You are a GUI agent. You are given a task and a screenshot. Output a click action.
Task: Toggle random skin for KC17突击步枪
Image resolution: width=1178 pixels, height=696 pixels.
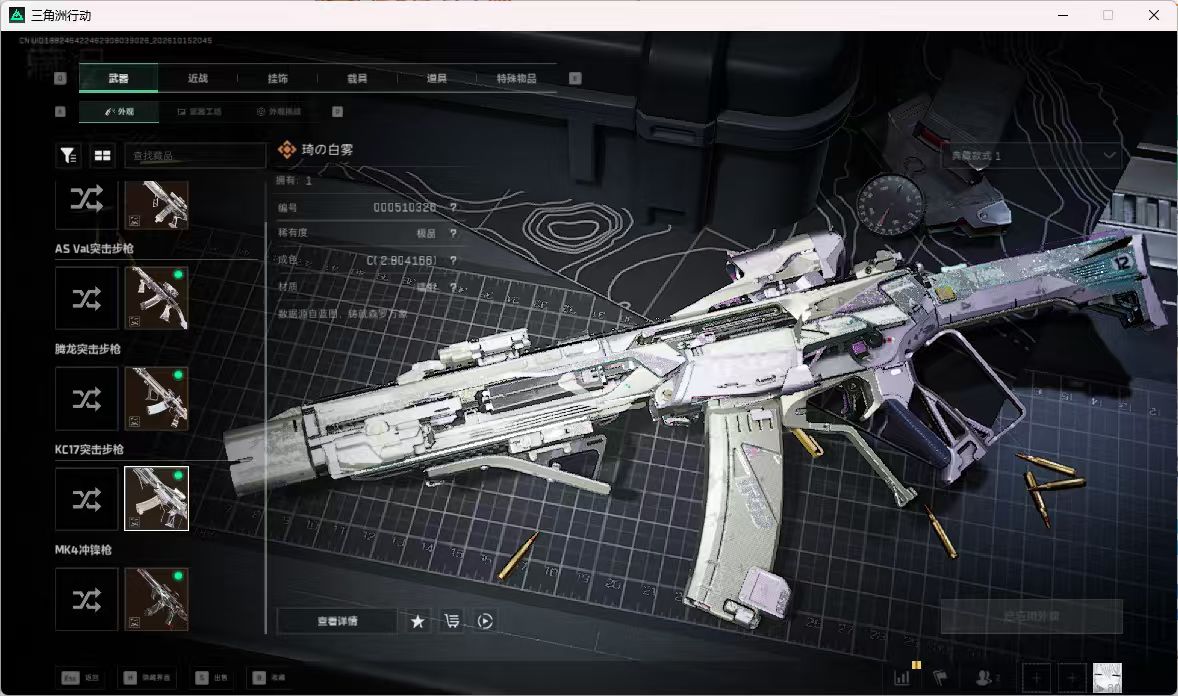[x=86, y=499]
